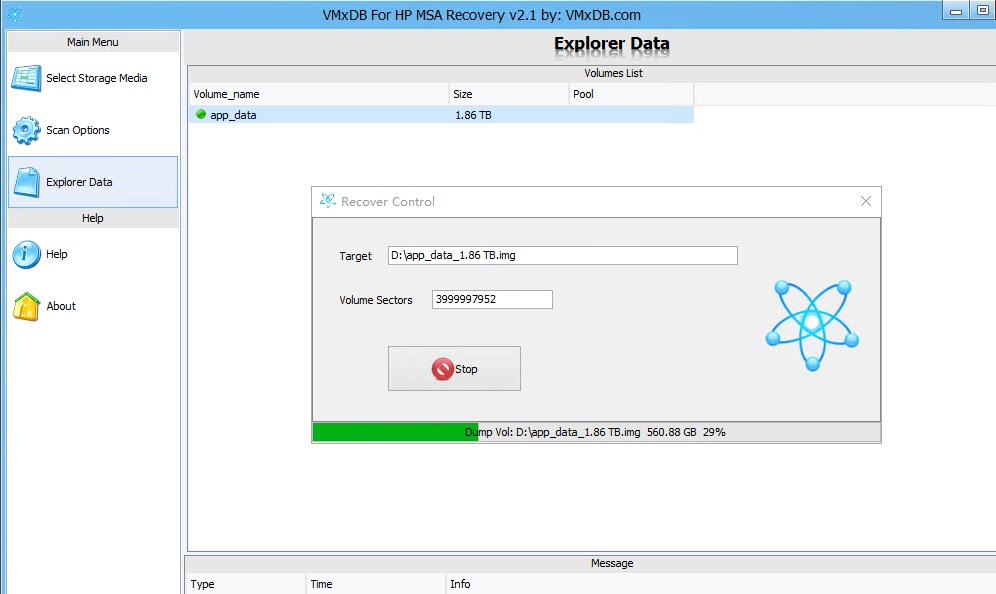Click the VMxDB logo in main title bar

point(15,14)
